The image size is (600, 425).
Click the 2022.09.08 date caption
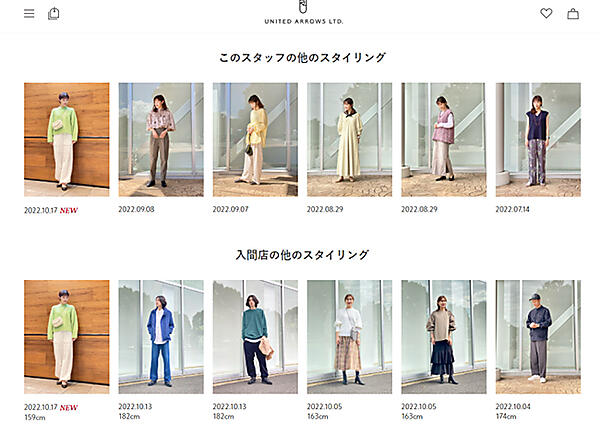(x=136, y=209)
